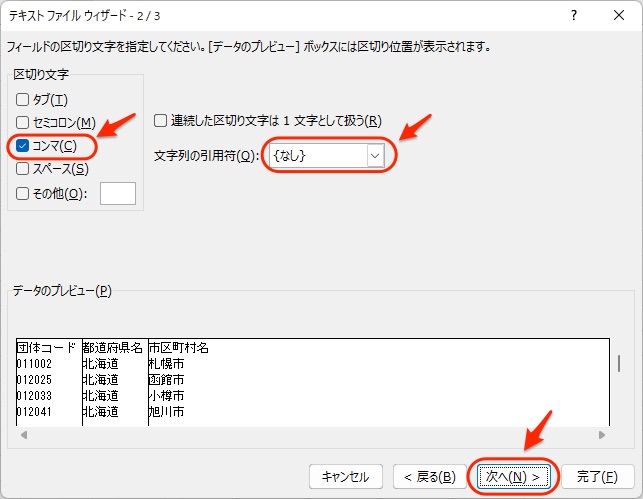Click the 旭川市 cell in preview
This screenshot has height=499, width=643.
click(166, 412)
